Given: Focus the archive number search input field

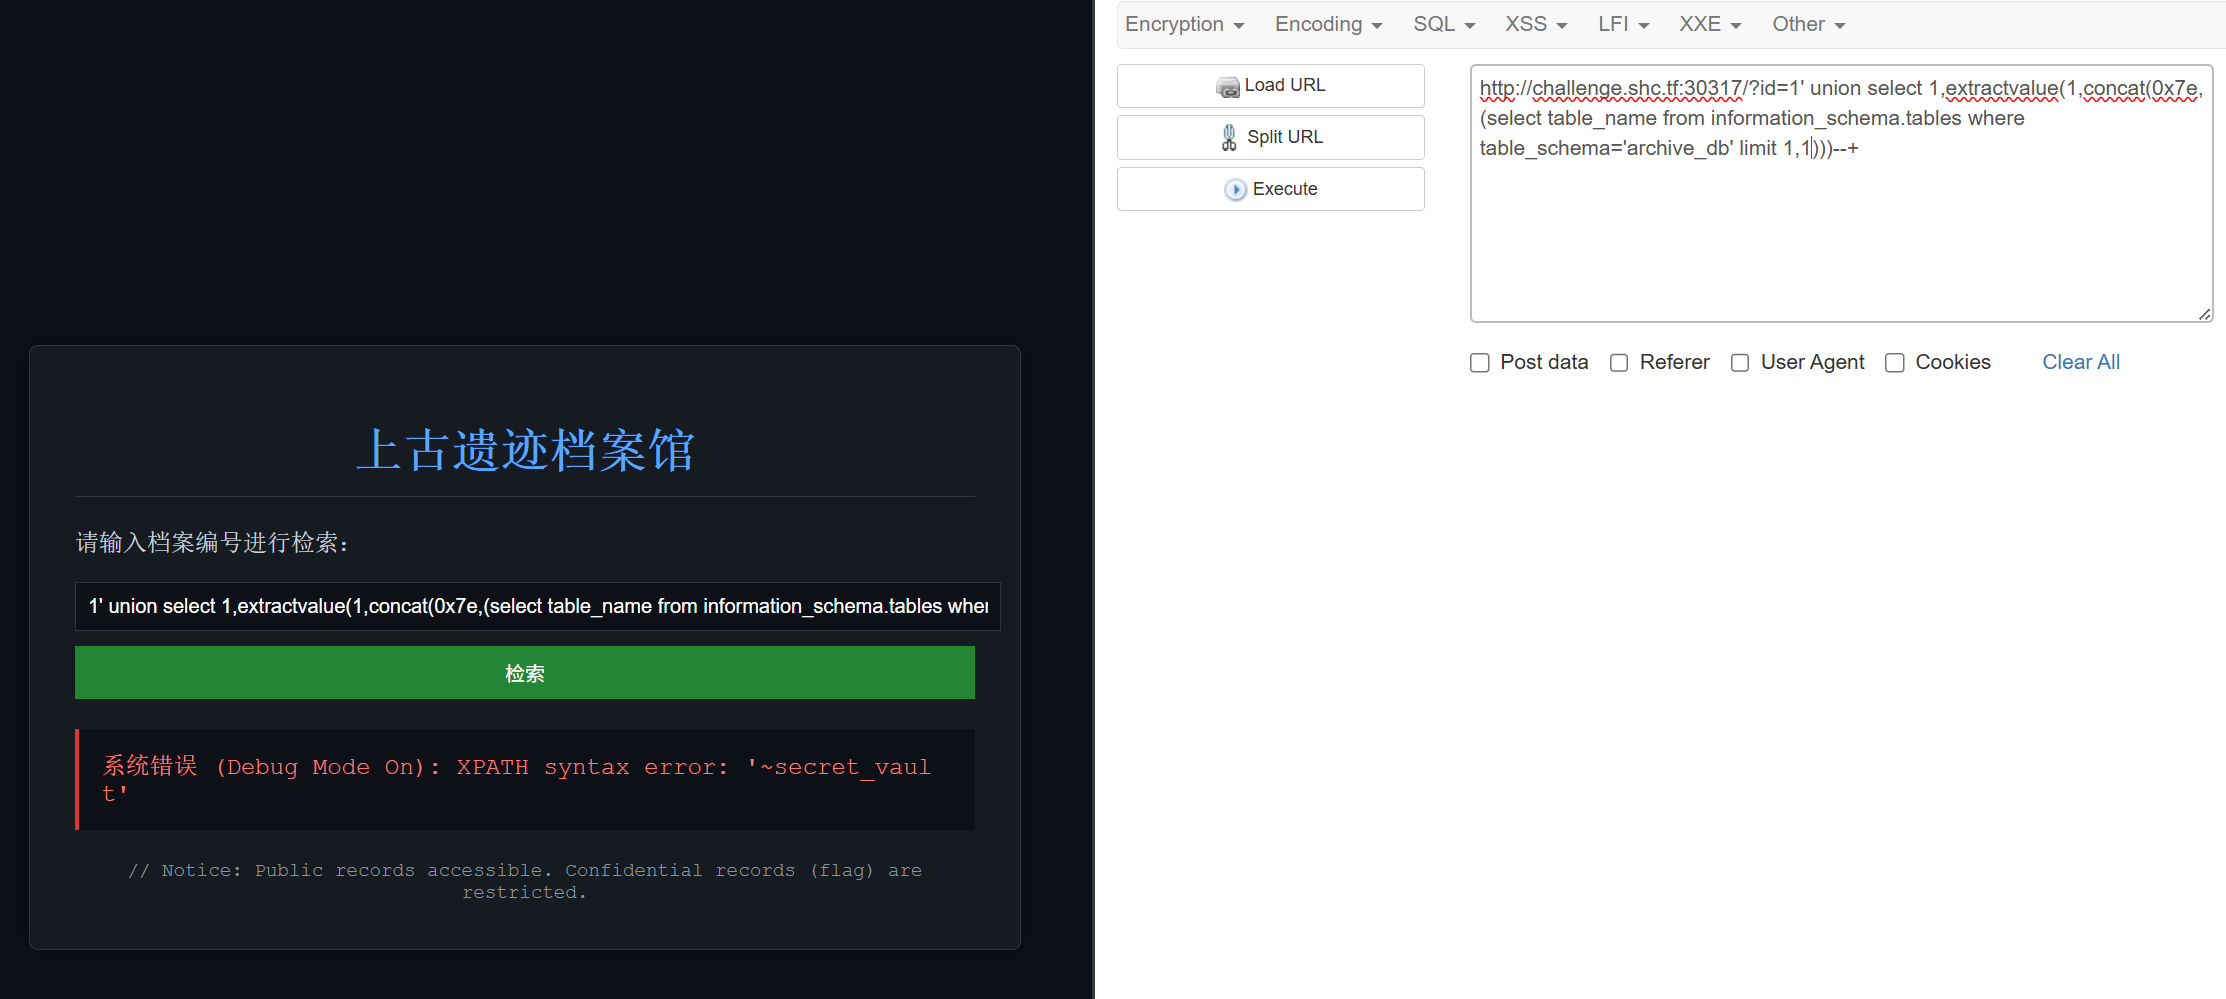Looking at the screenshot, I should click(x=538, y=607).
